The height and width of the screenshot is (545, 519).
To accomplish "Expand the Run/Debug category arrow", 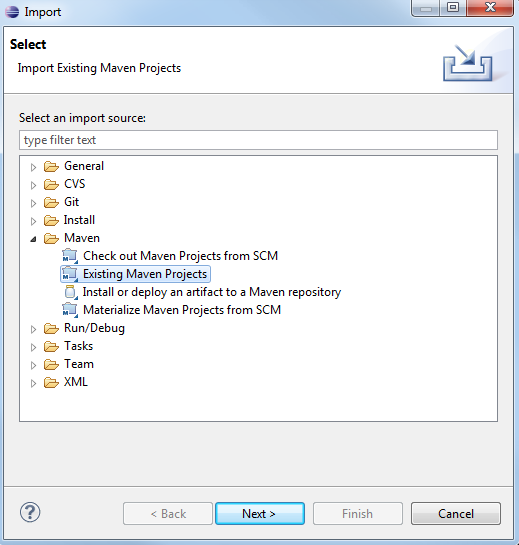I will (33, 329).
